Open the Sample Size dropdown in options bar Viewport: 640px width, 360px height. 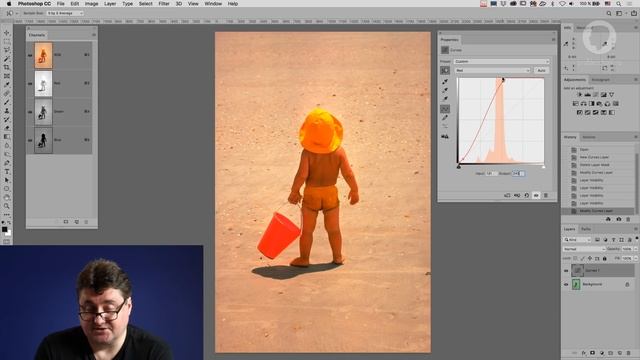point(64,13)
